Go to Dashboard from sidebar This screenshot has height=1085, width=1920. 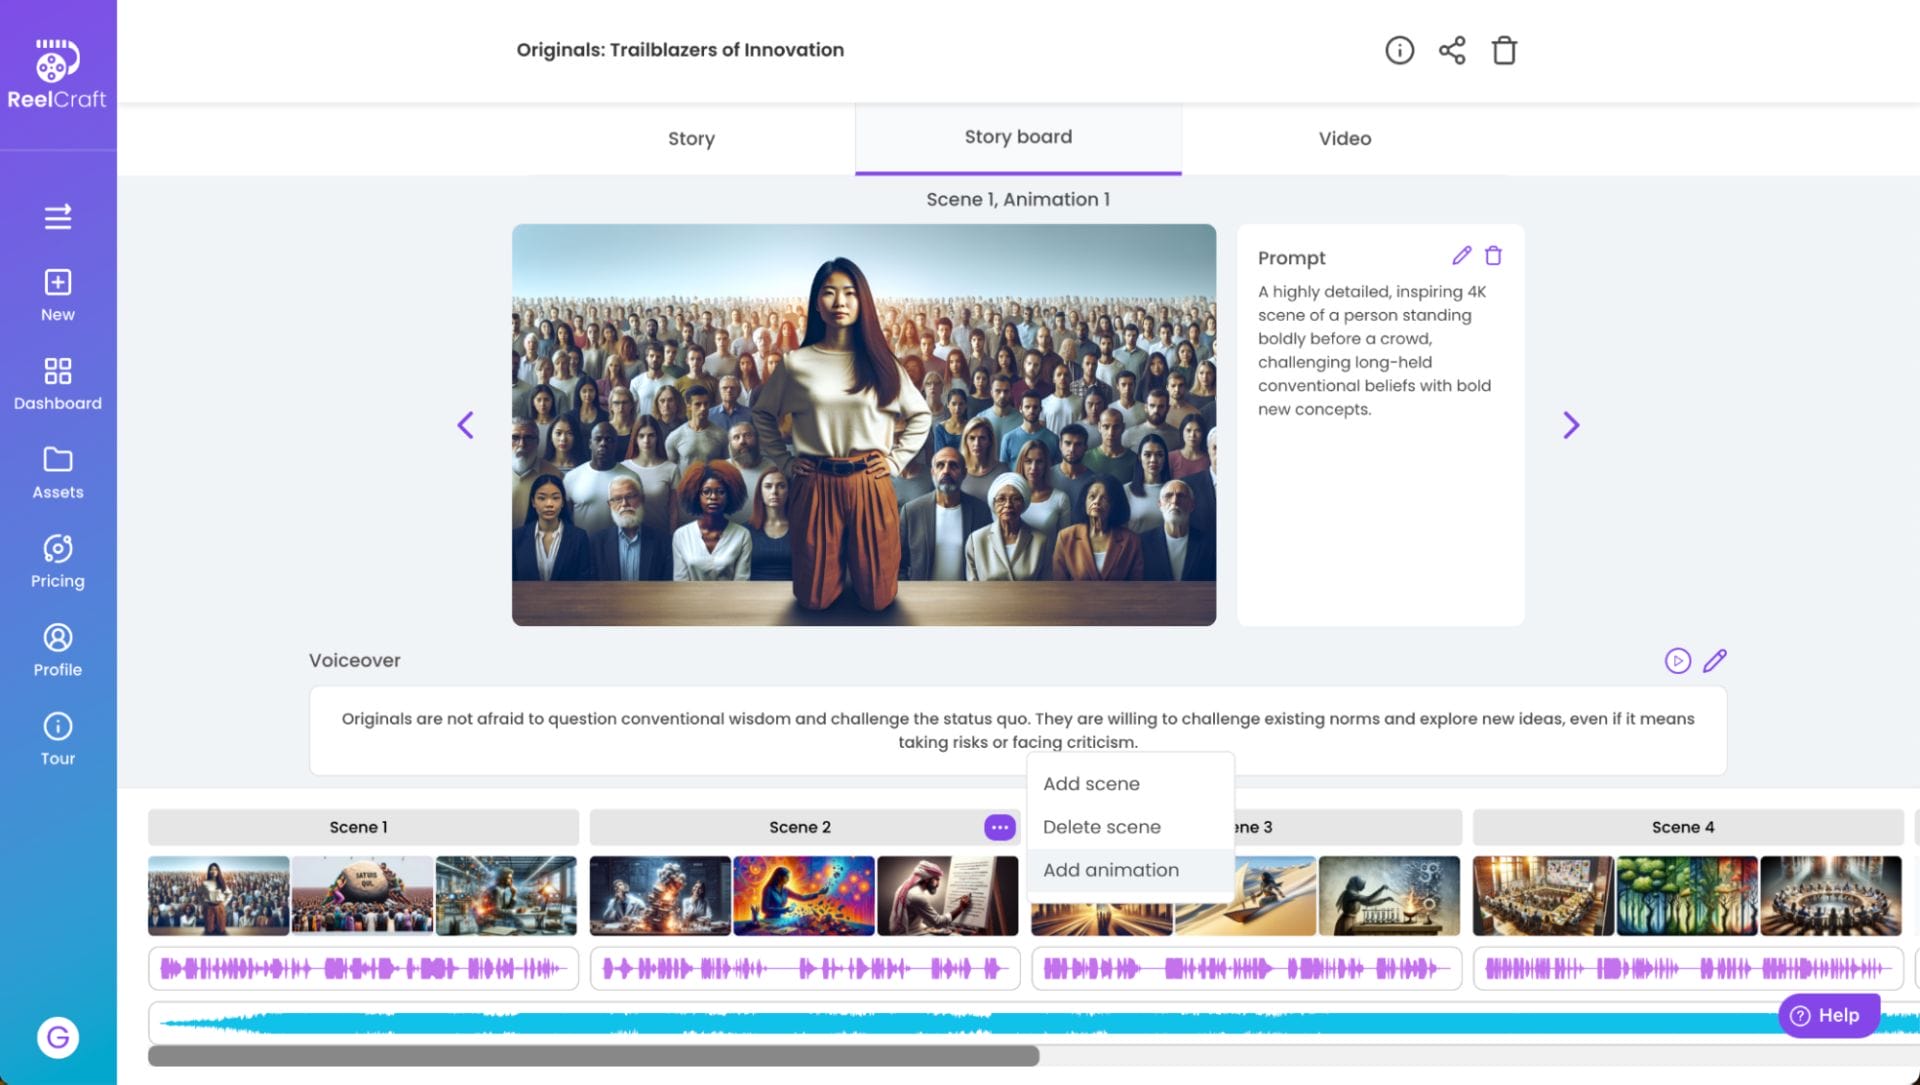pos(58,383)
